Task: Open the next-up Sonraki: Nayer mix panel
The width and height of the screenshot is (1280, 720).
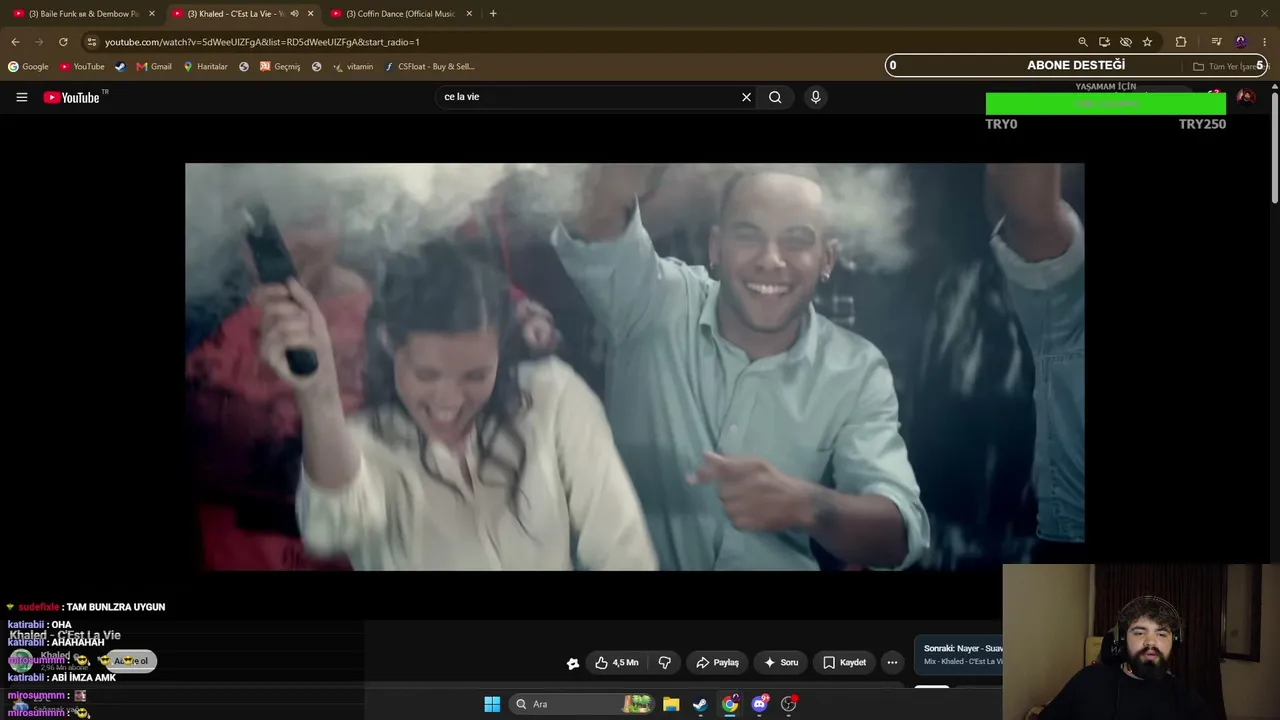Action: [x=959, y=655]
